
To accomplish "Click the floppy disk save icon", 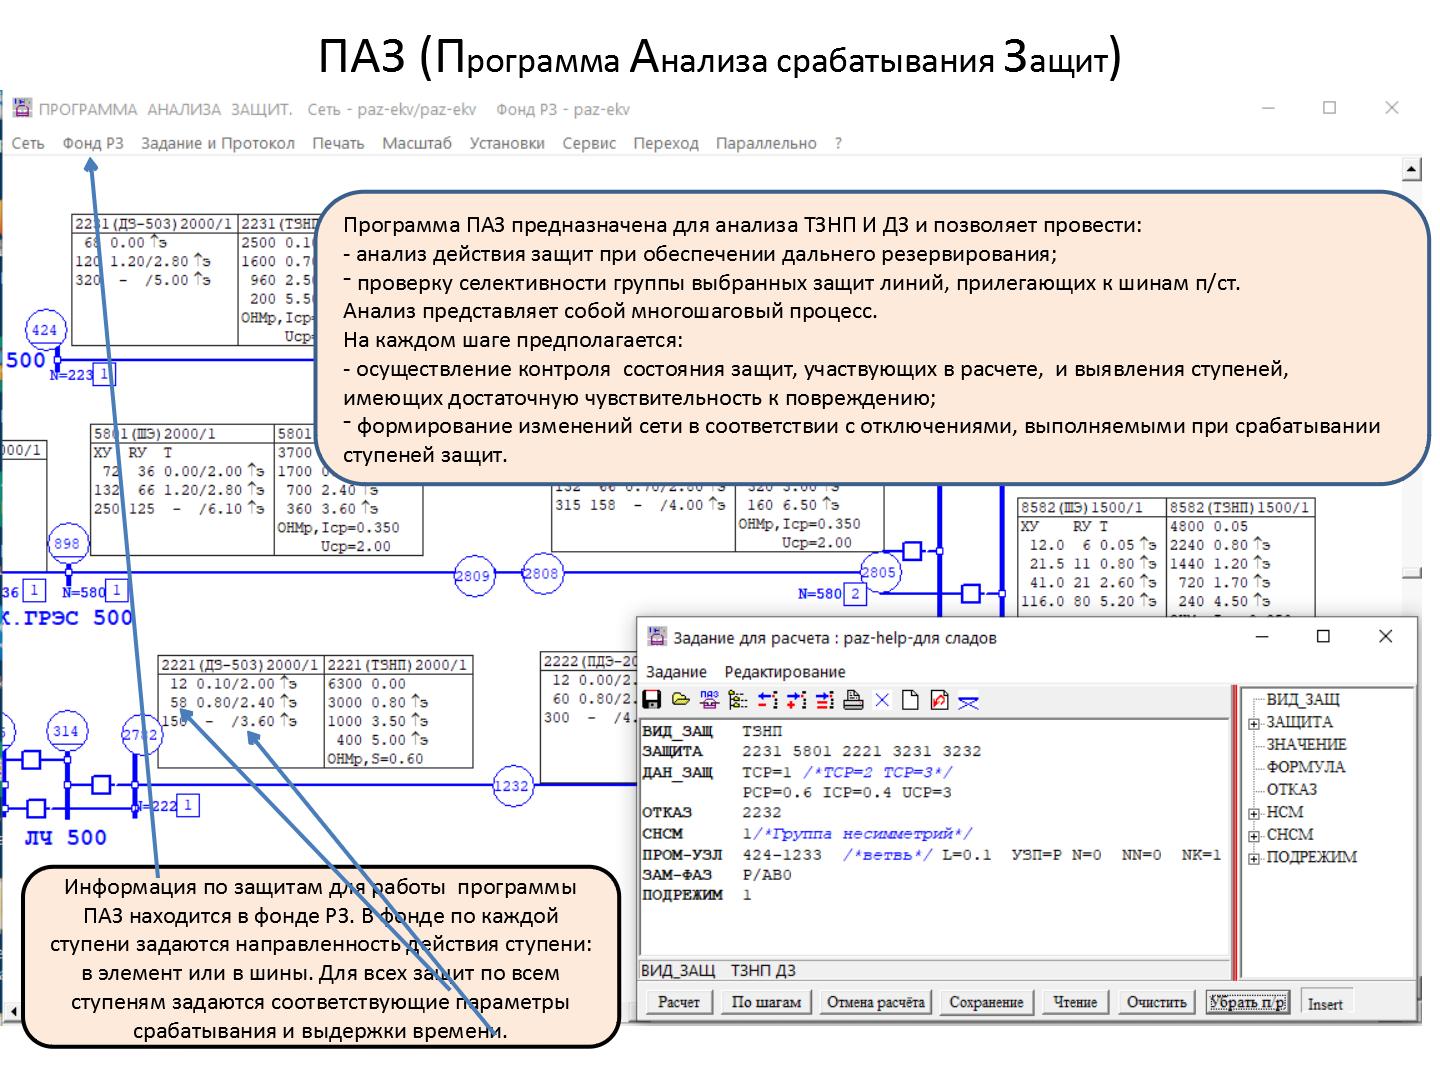I will point(652,700).
